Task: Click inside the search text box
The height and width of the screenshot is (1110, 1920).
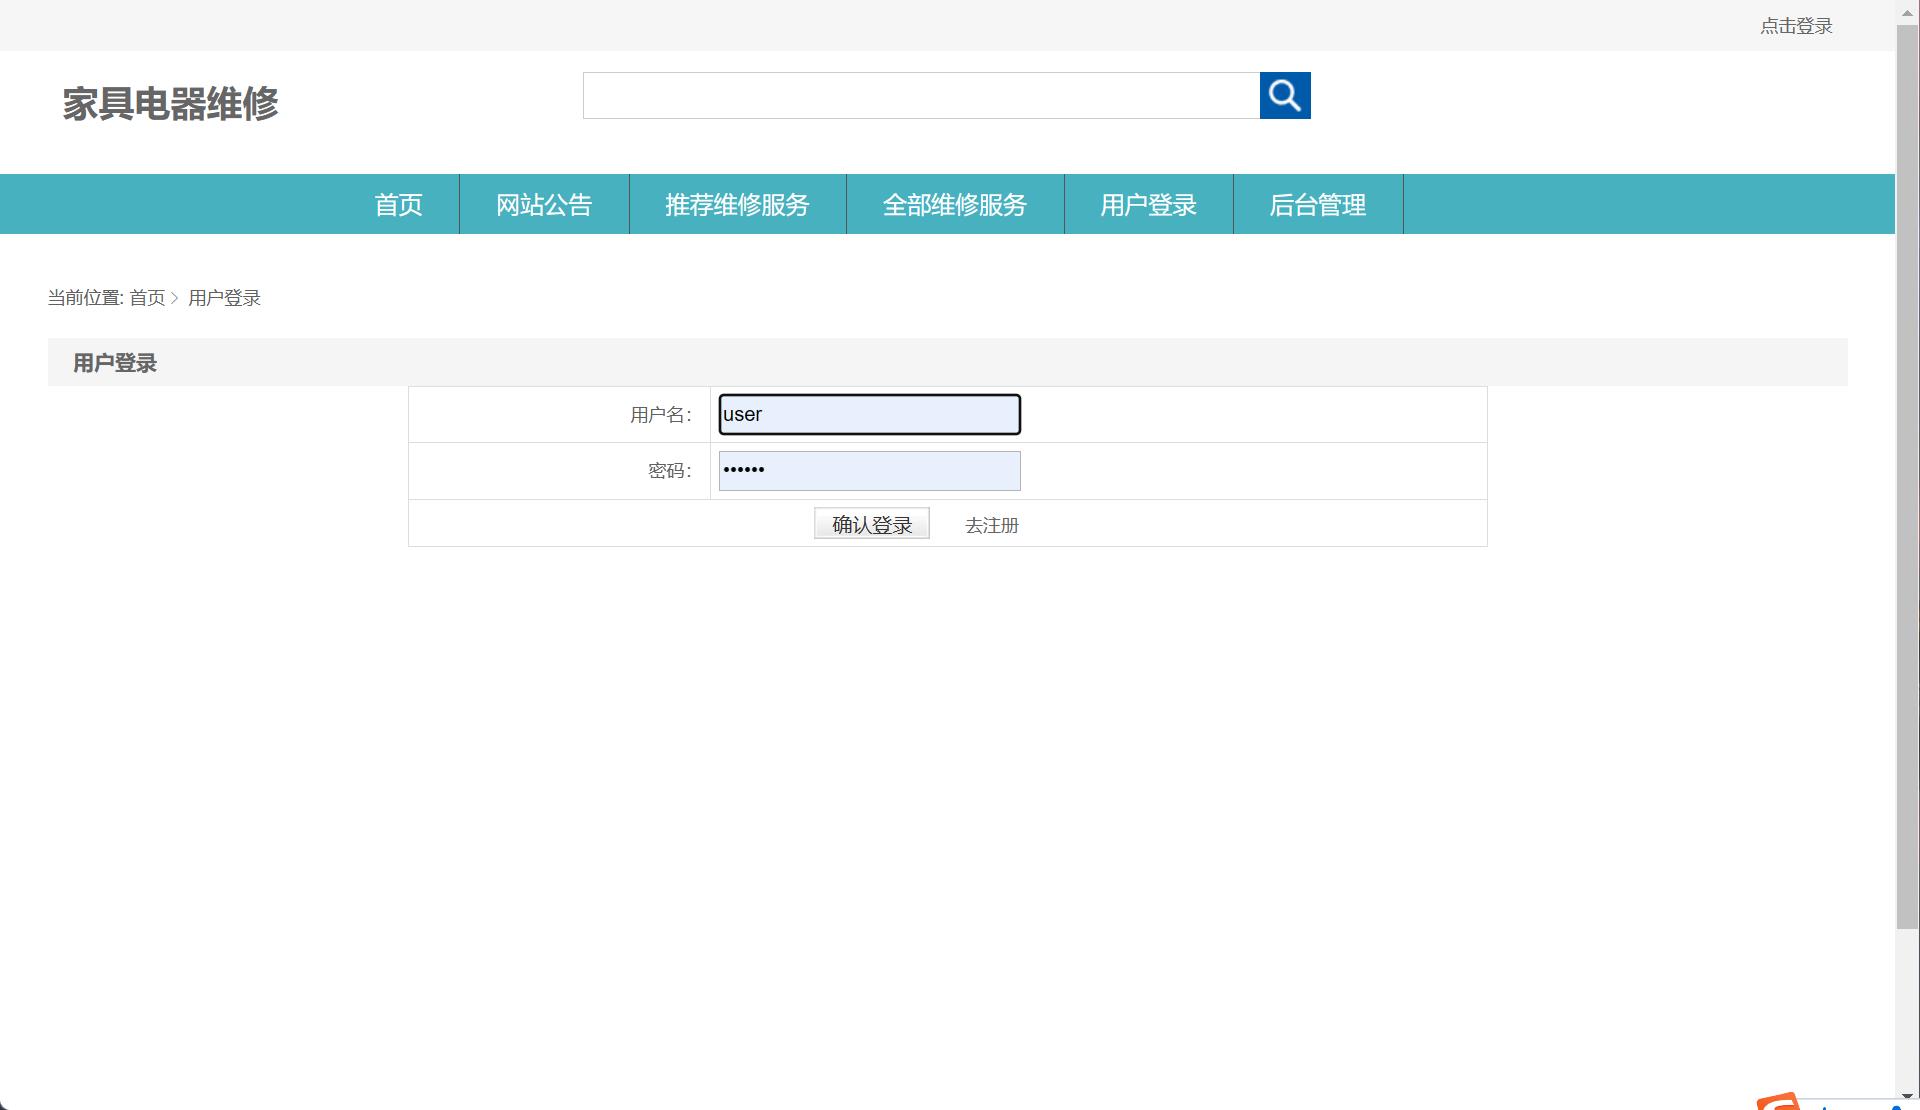Action: (920, 95)
